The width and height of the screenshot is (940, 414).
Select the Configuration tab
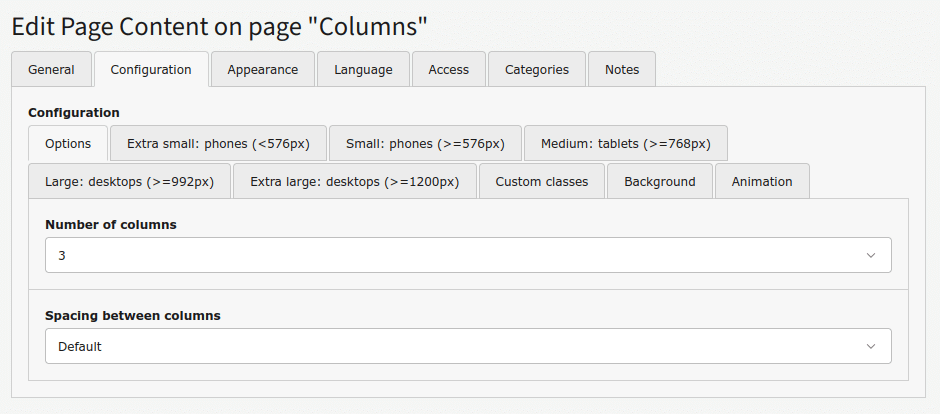pos(151,69)
